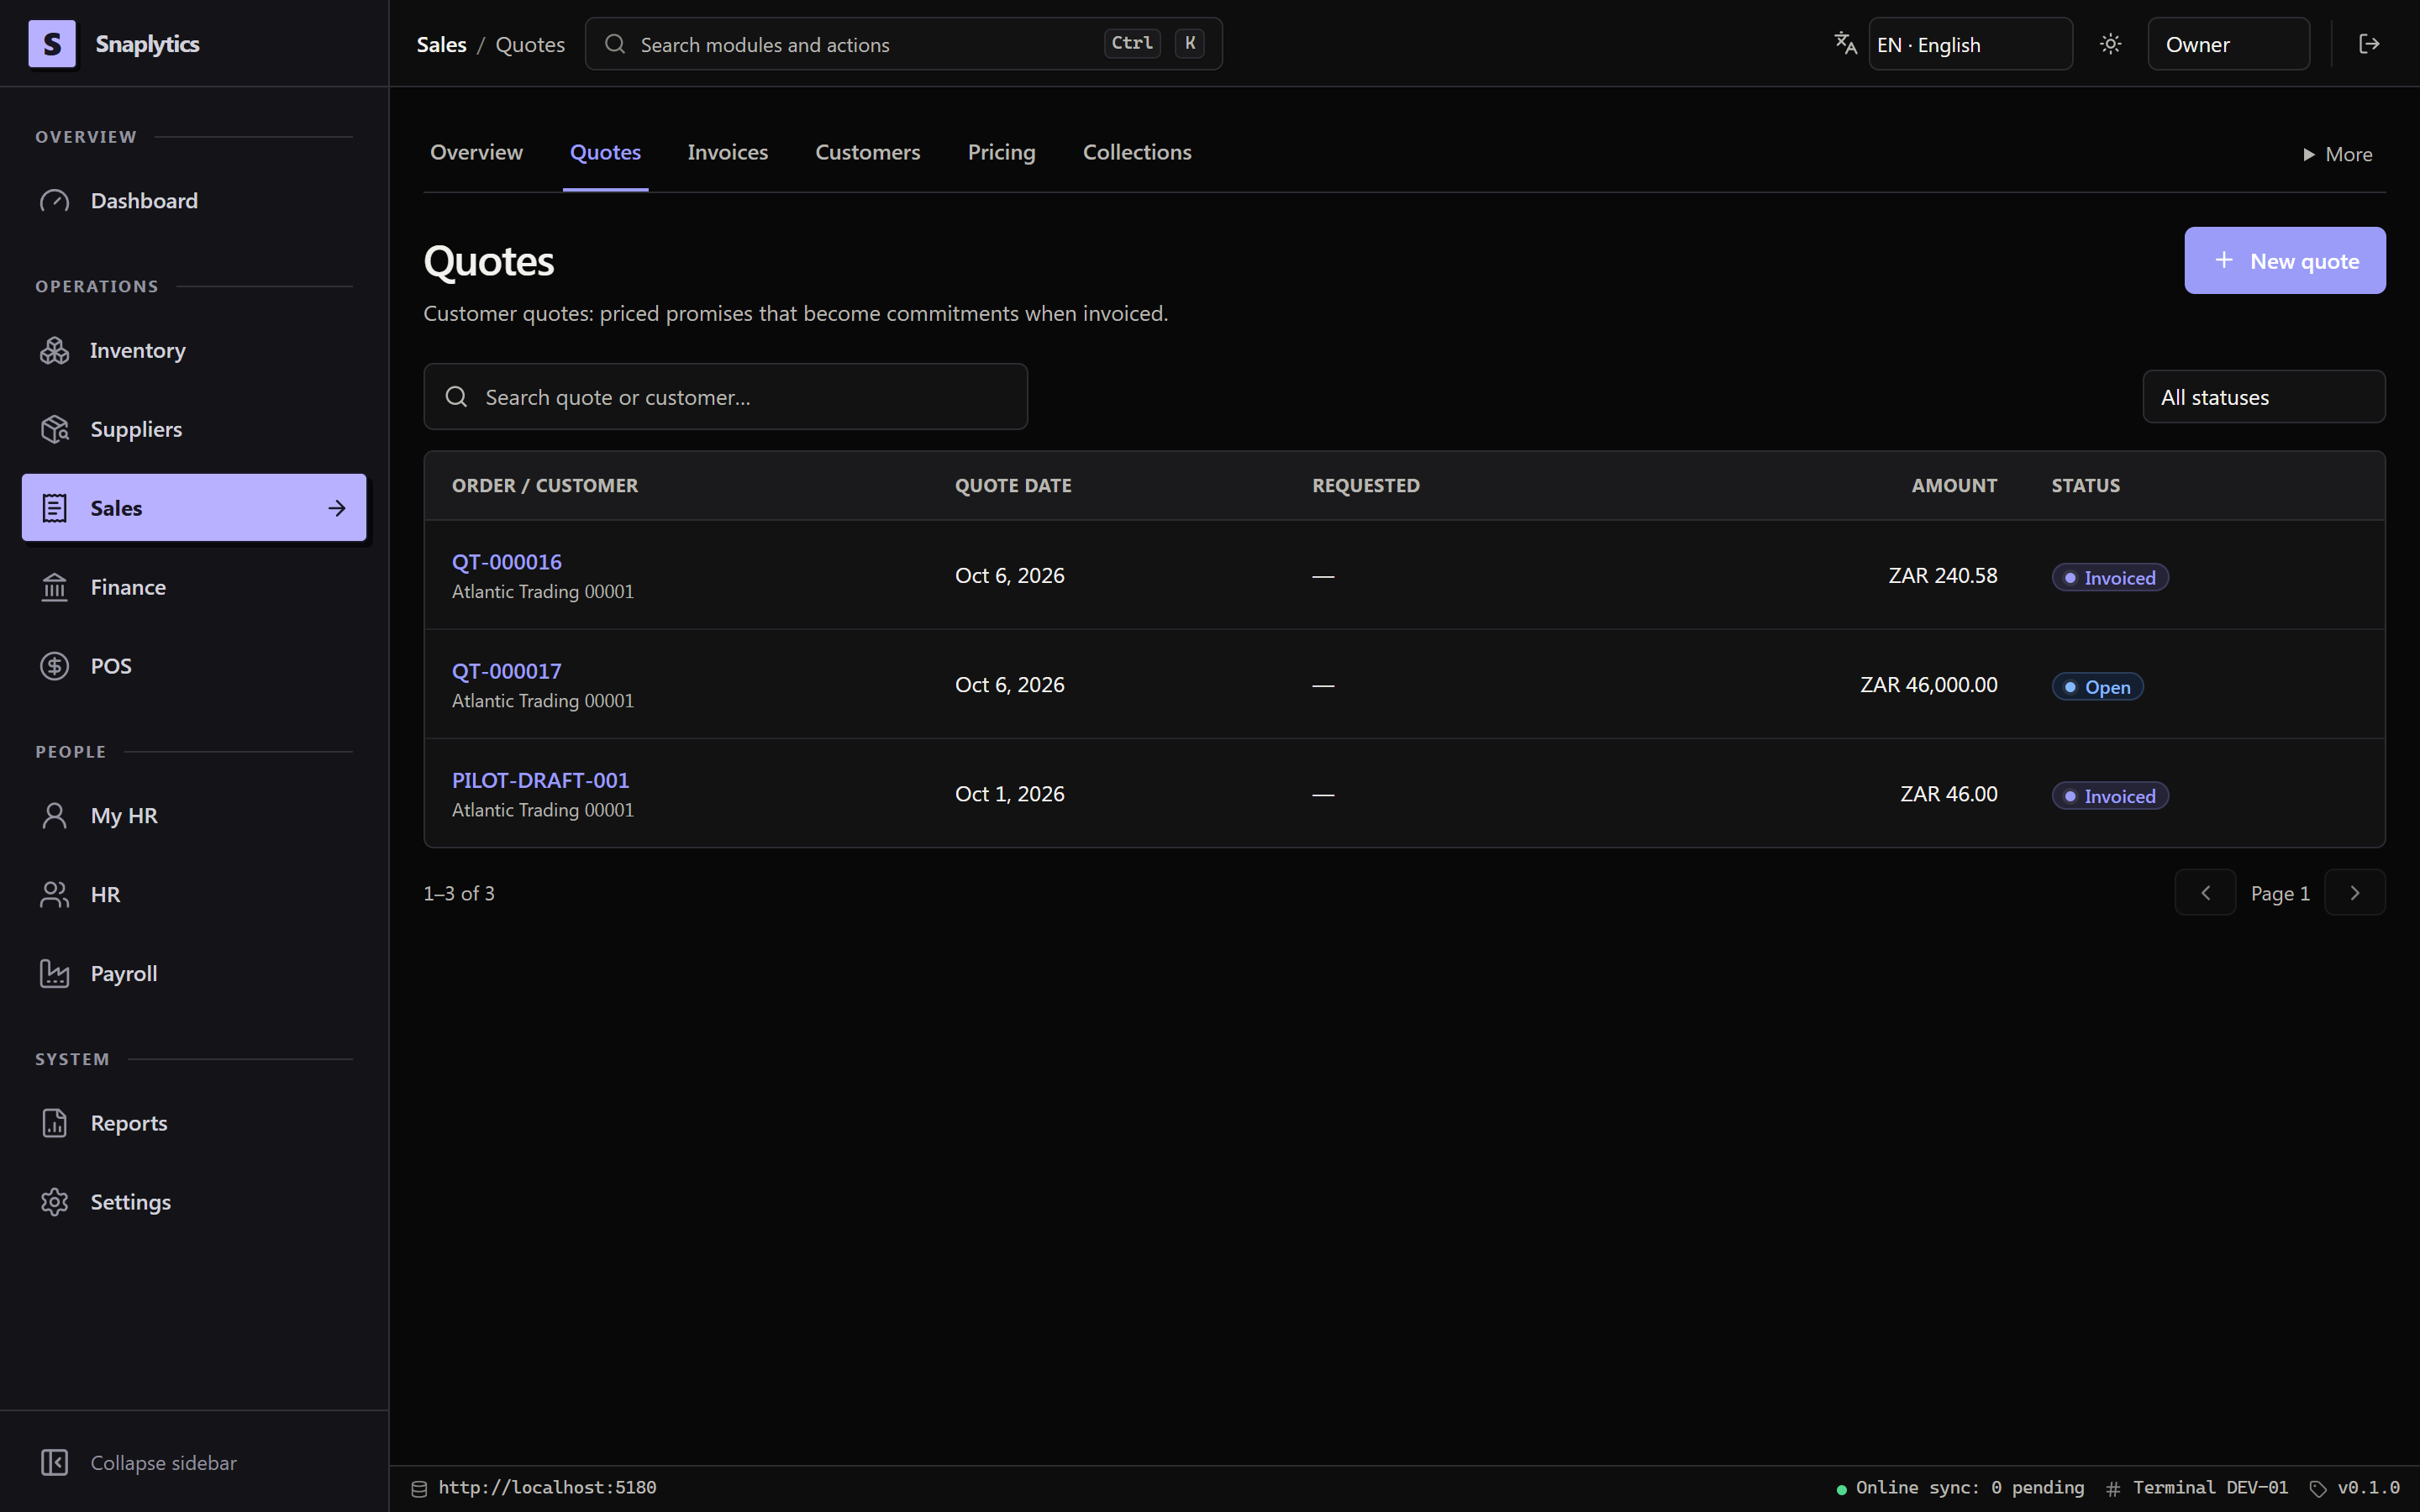Screen dimensions: 2420x1512
Task: Open quote QT-000016
Action: click(506, 562)
